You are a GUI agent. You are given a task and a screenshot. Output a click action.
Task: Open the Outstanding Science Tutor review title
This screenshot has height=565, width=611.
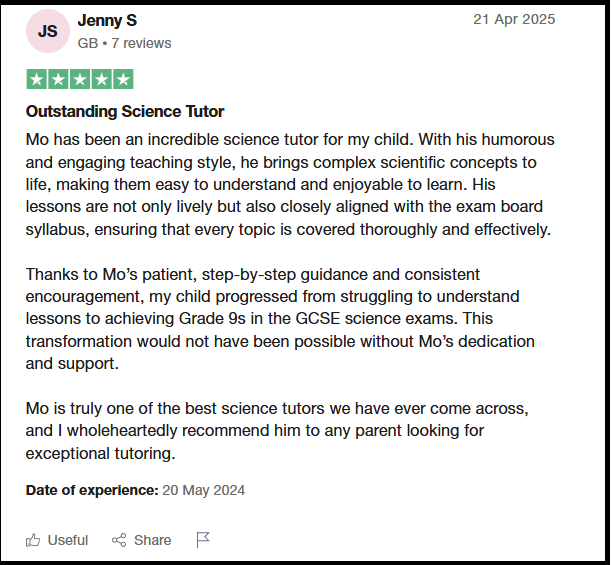coord(125,111)
